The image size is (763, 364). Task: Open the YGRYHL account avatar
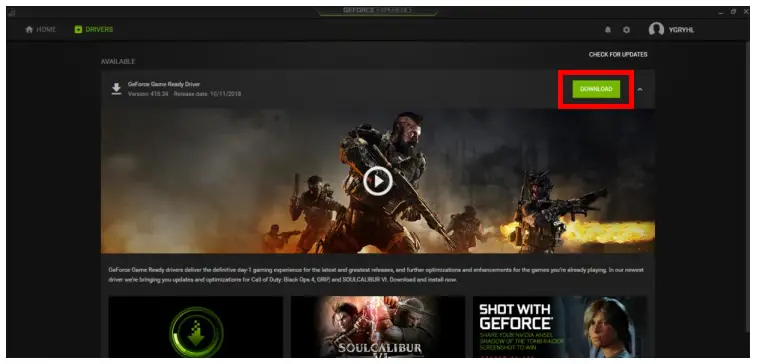(x=656, y=30)
